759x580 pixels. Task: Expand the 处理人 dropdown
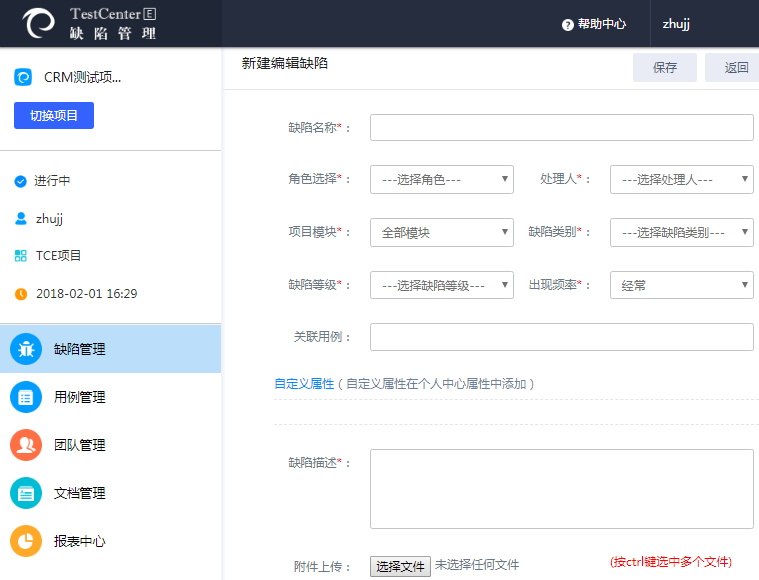pos(681,180)
